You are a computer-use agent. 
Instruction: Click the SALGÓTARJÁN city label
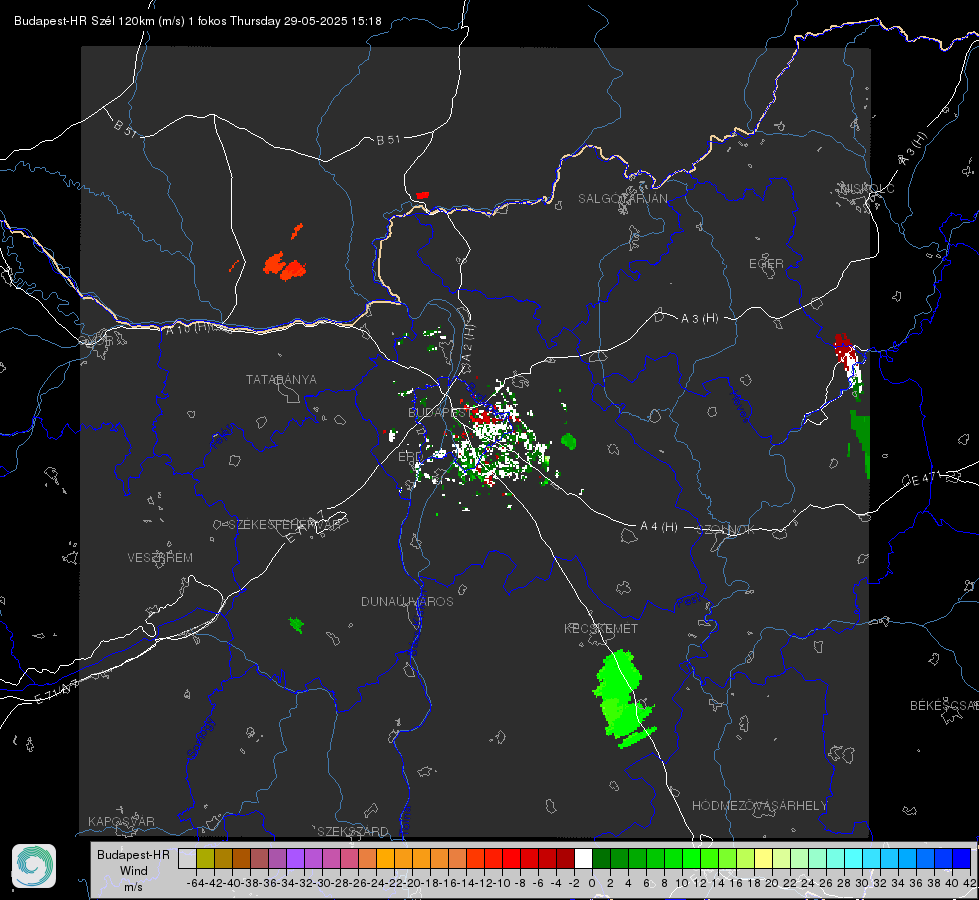click(622, 199)
